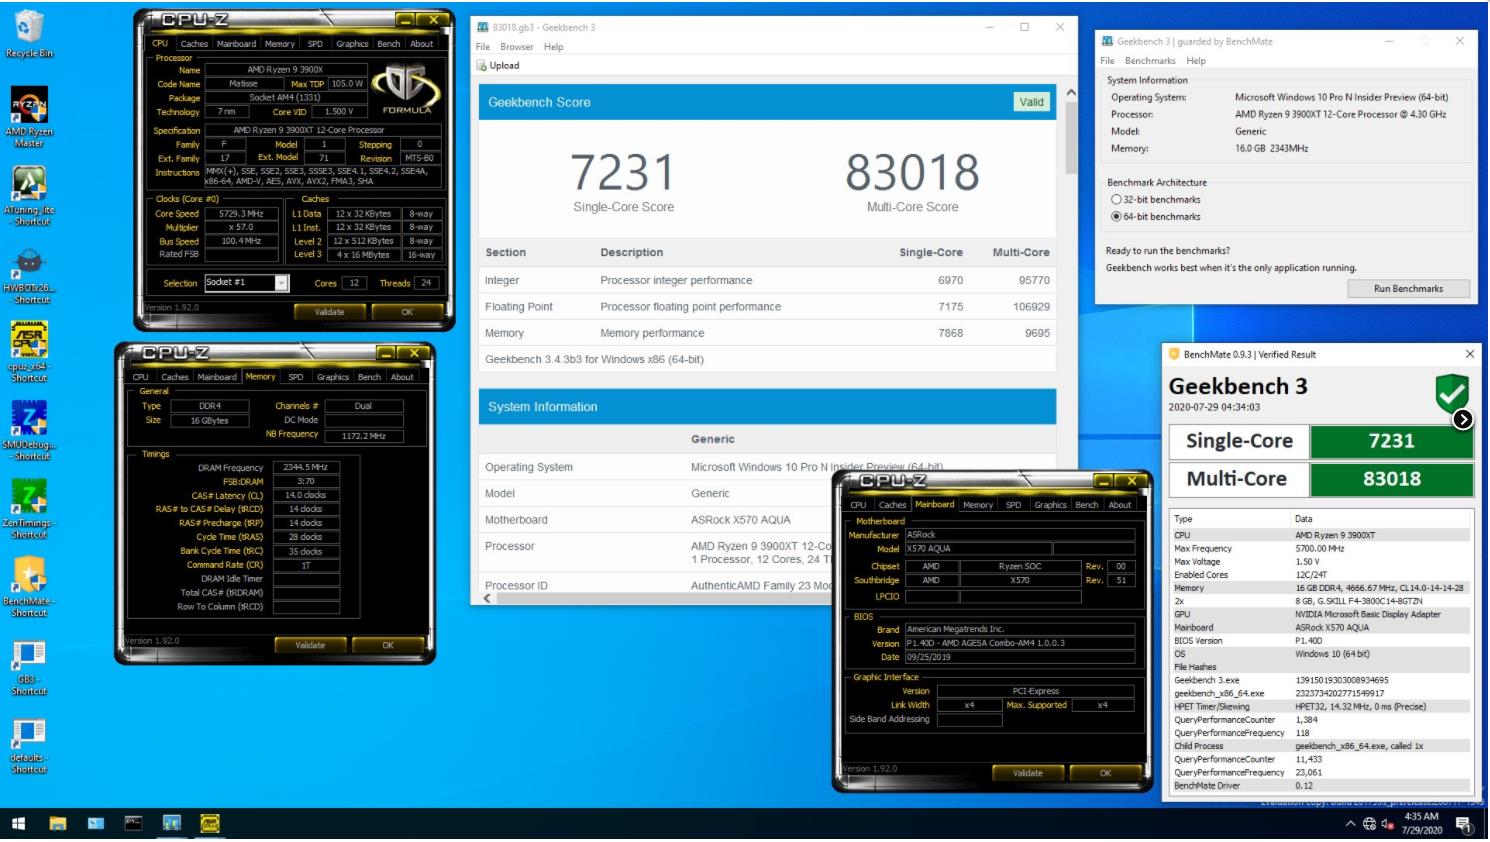
Task: Click the Side Band Addressing input field
Action: [x=968, y=718]
